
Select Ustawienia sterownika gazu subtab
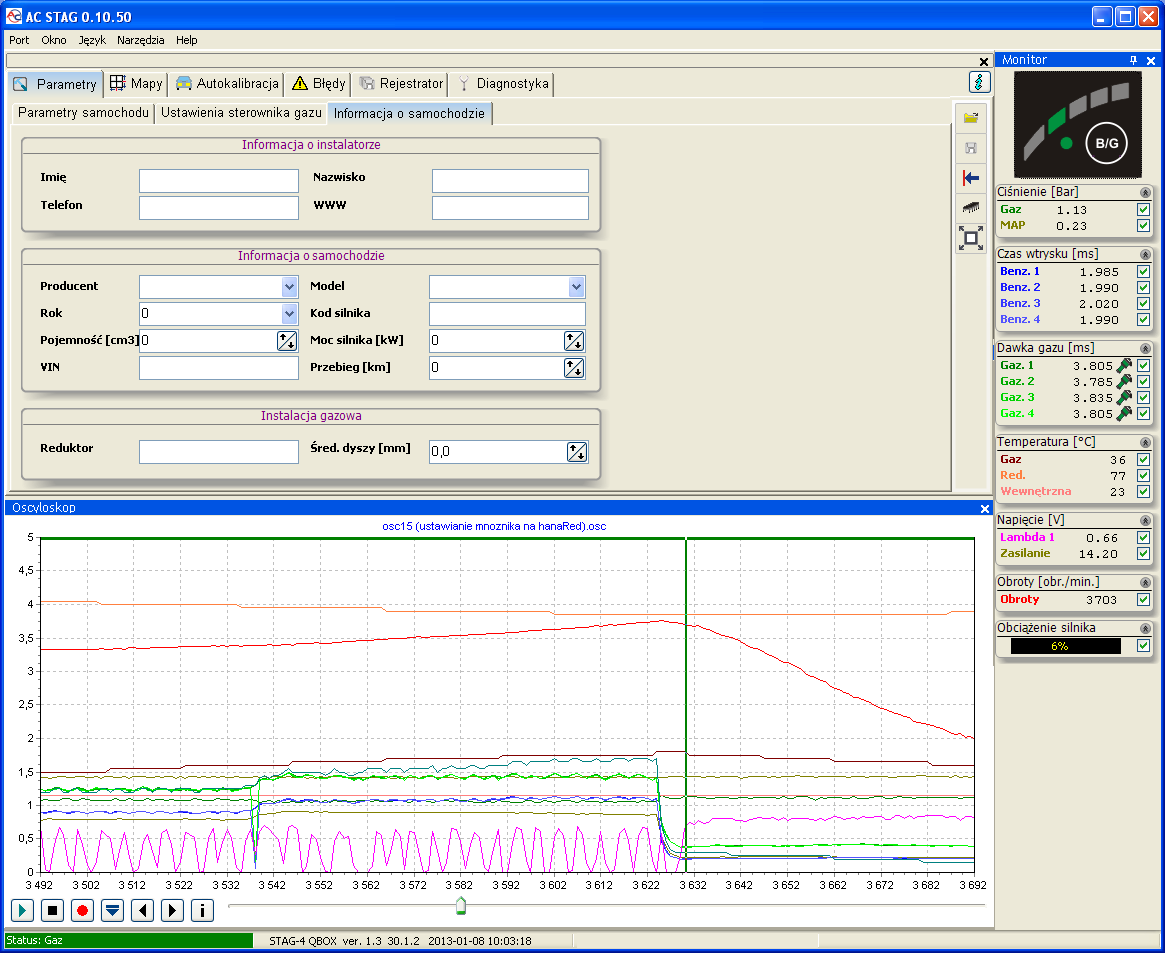pyautogui.click(x=241, y=113)
